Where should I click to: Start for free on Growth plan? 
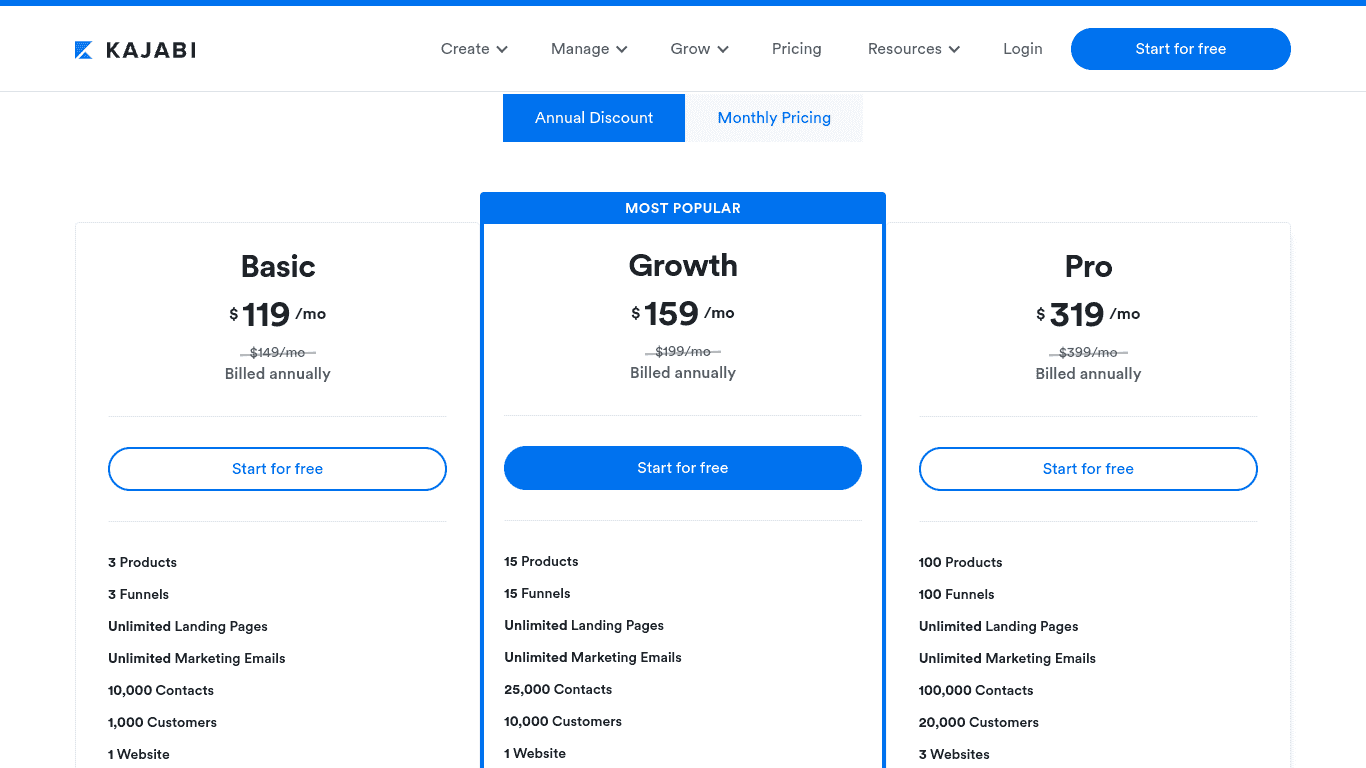[683, 468]
